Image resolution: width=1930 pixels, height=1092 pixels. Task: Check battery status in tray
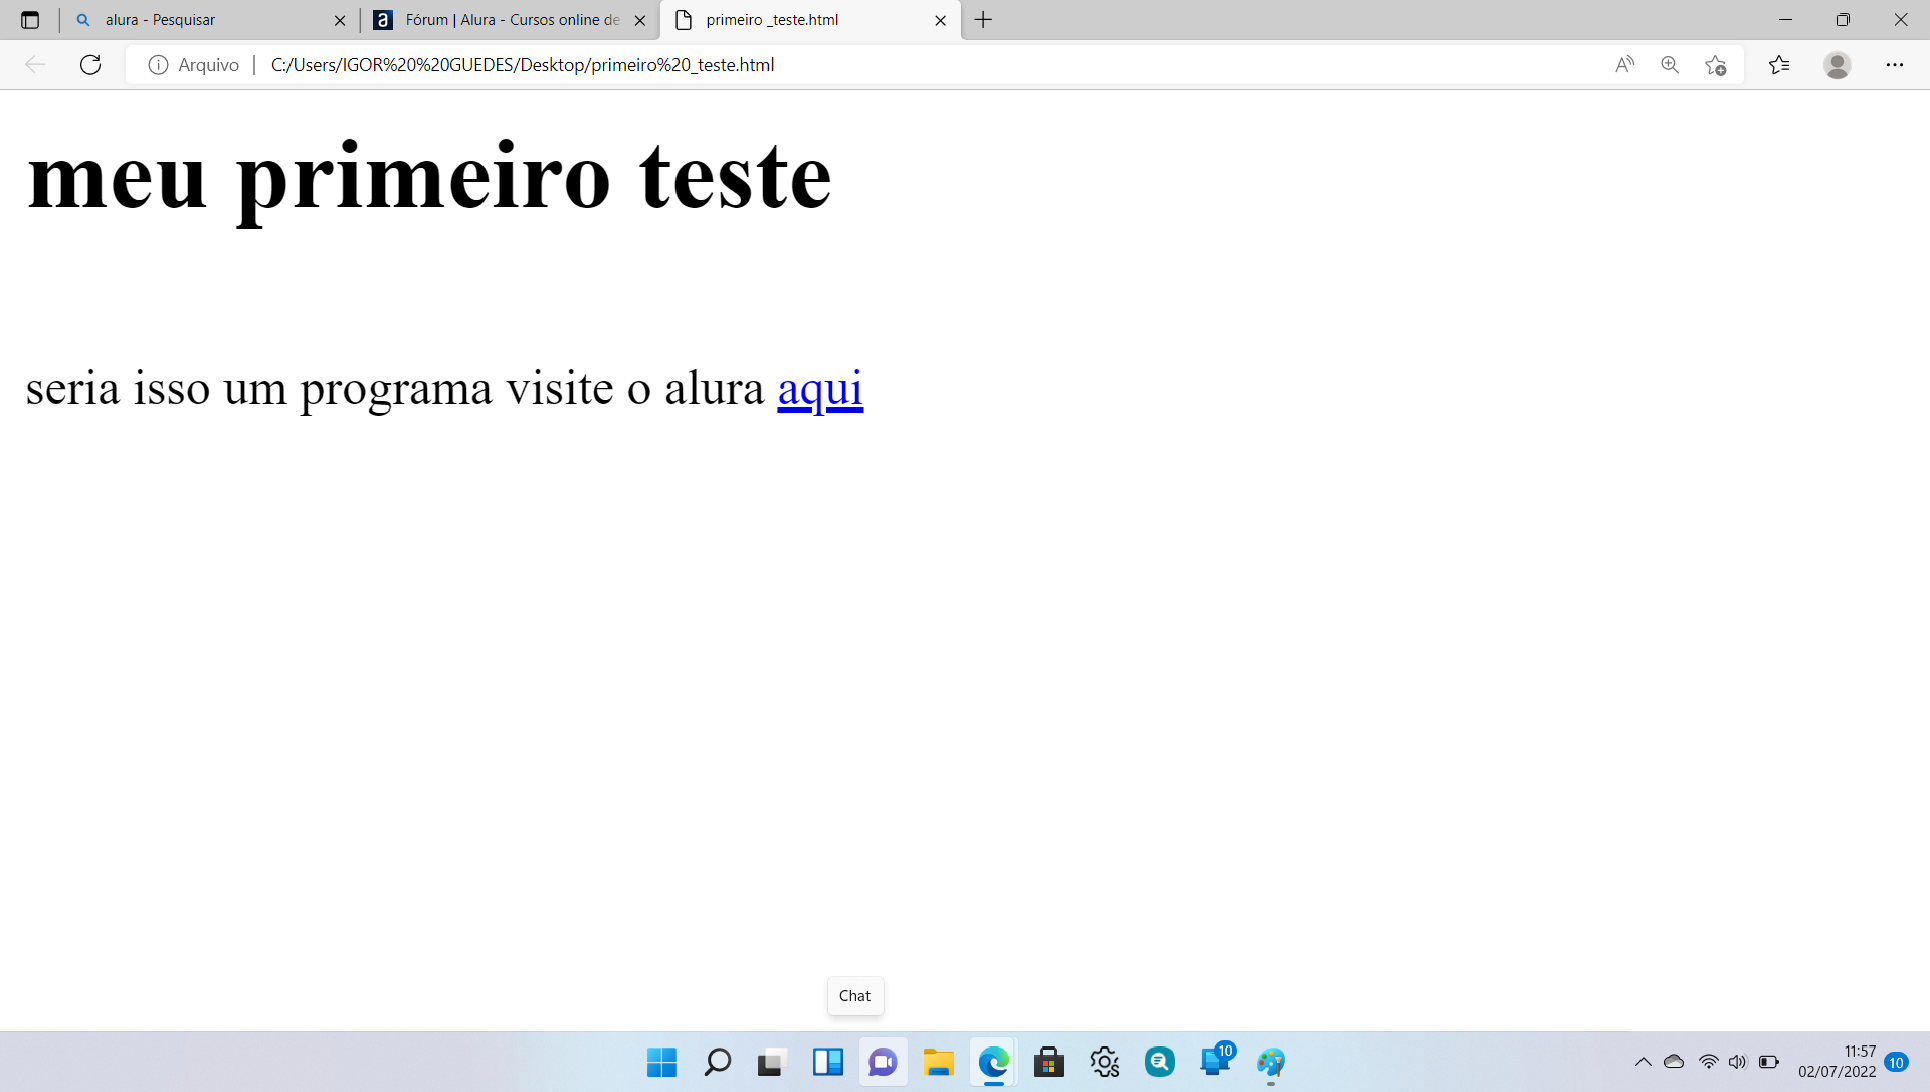point(1768,1062)
